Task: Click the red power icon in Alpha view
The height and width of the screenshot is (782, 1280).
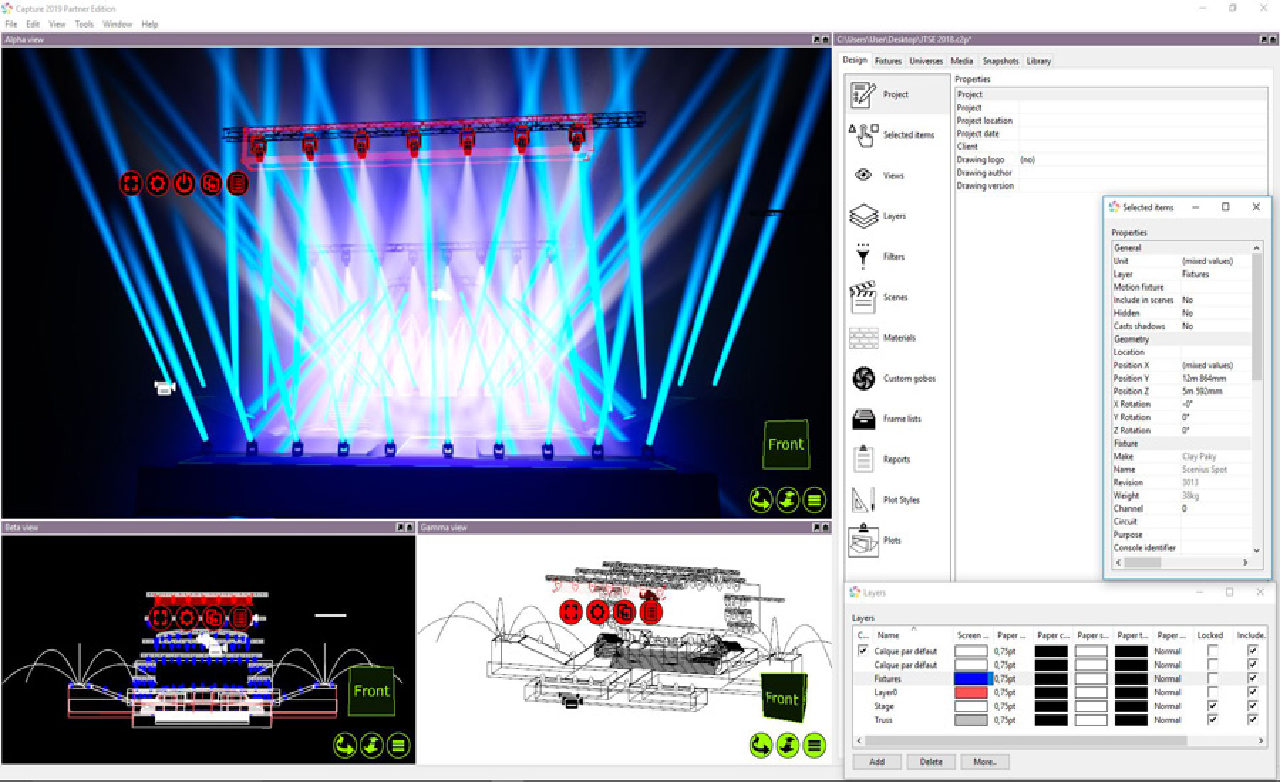Action: click(x=184, y=183)
